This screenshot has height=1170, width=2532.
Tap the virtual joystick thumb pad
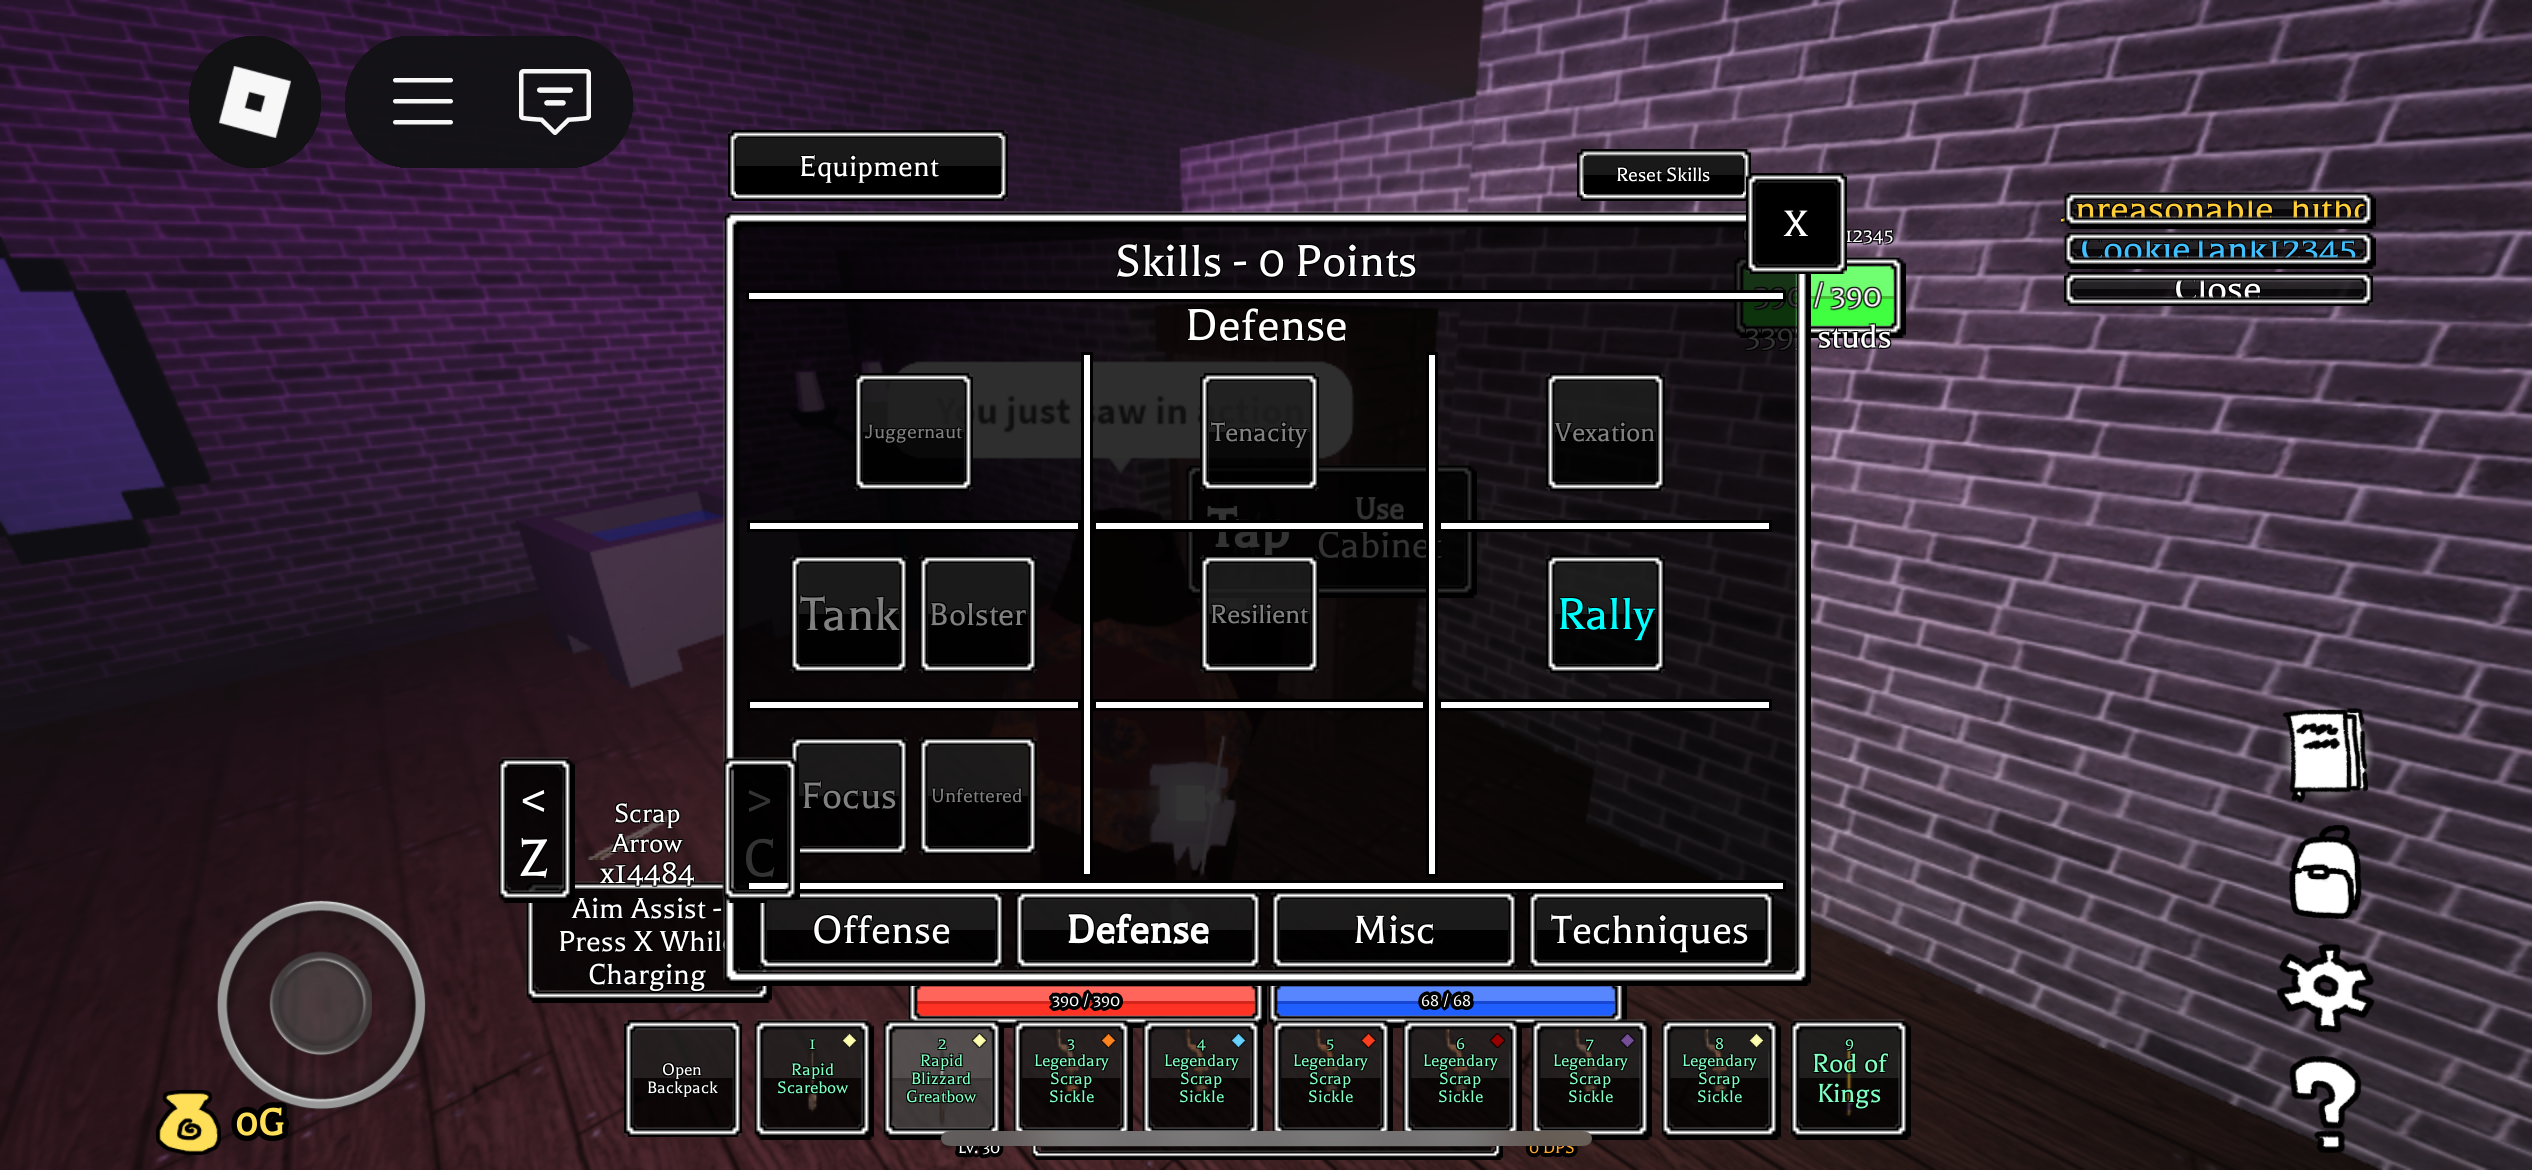(x=320, y=1004)
